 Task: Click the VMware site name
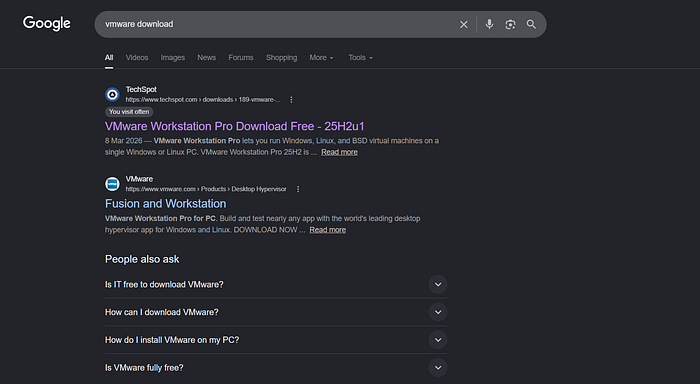tap(139, 179)
